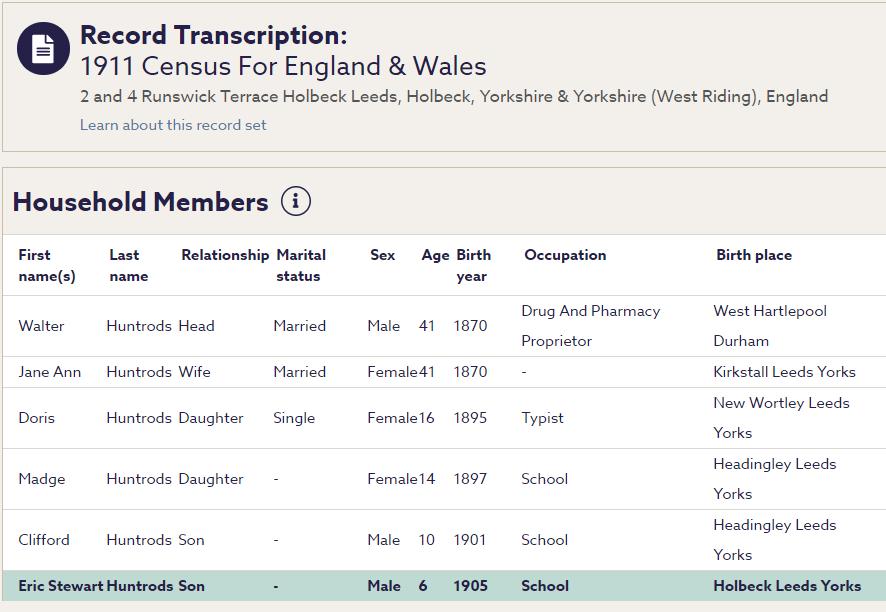Click the 'Occupation' column header
The height and width of the screenshot is (612, 886).
click(565, 255)
